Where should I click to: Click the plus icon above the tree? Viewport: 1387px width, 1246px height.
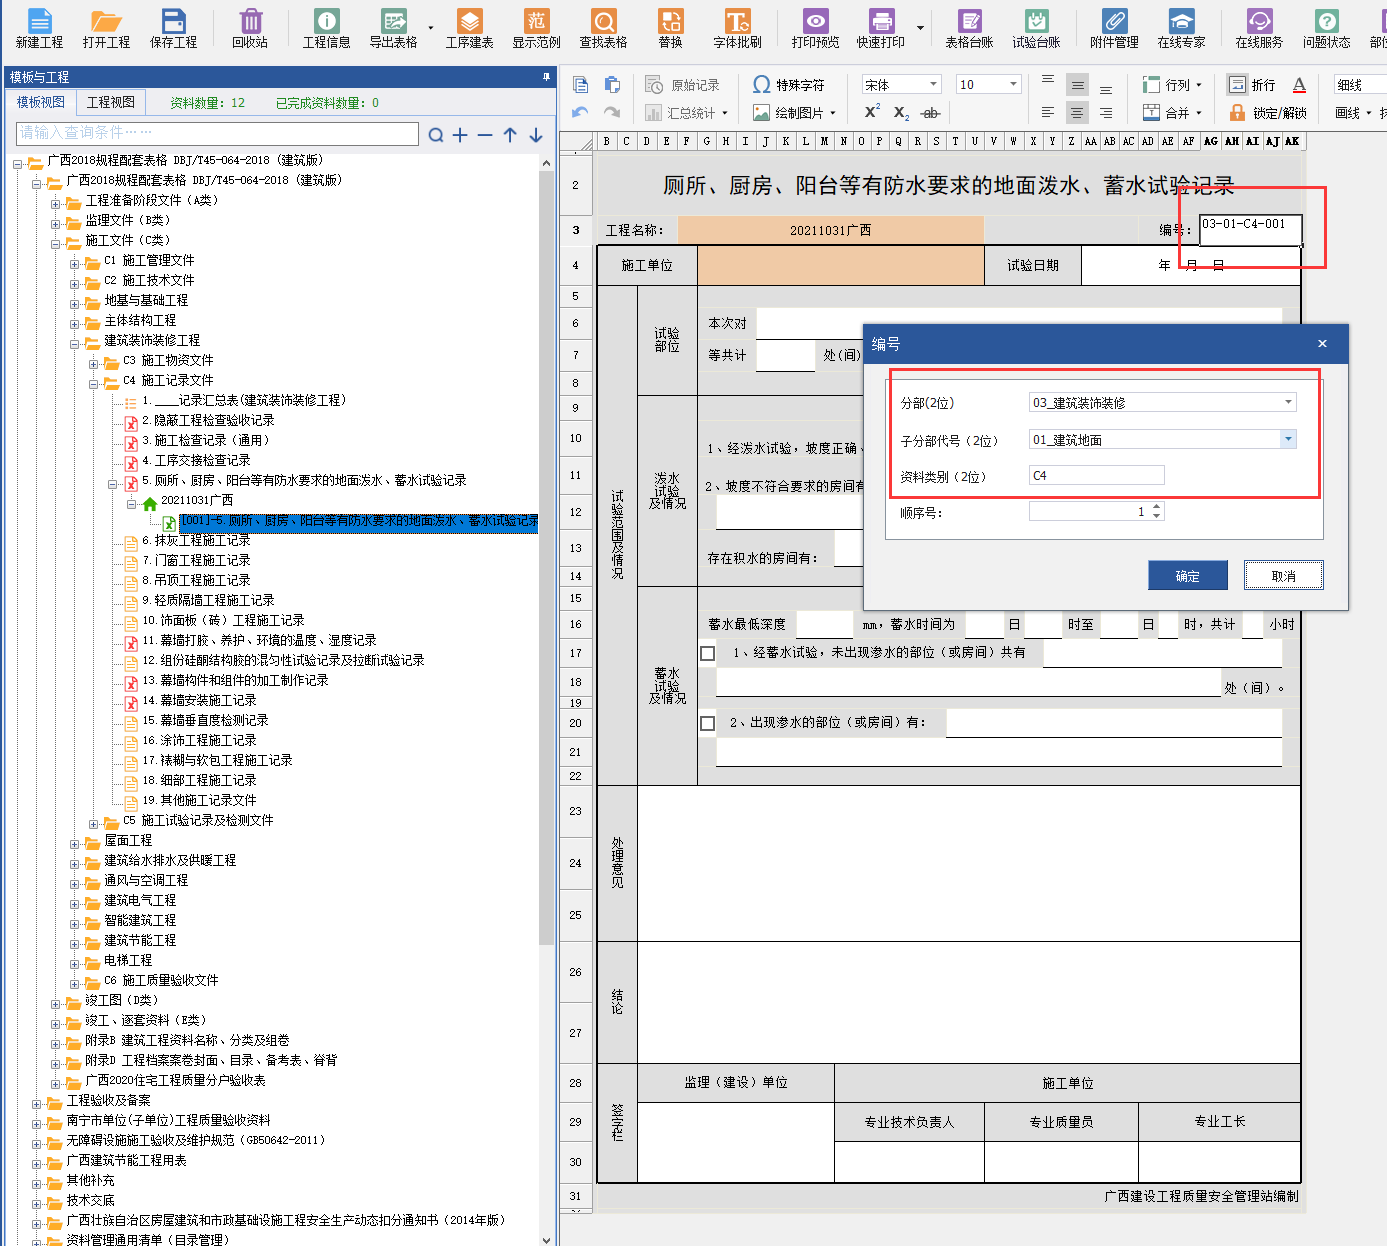click(x=460, y=135)
